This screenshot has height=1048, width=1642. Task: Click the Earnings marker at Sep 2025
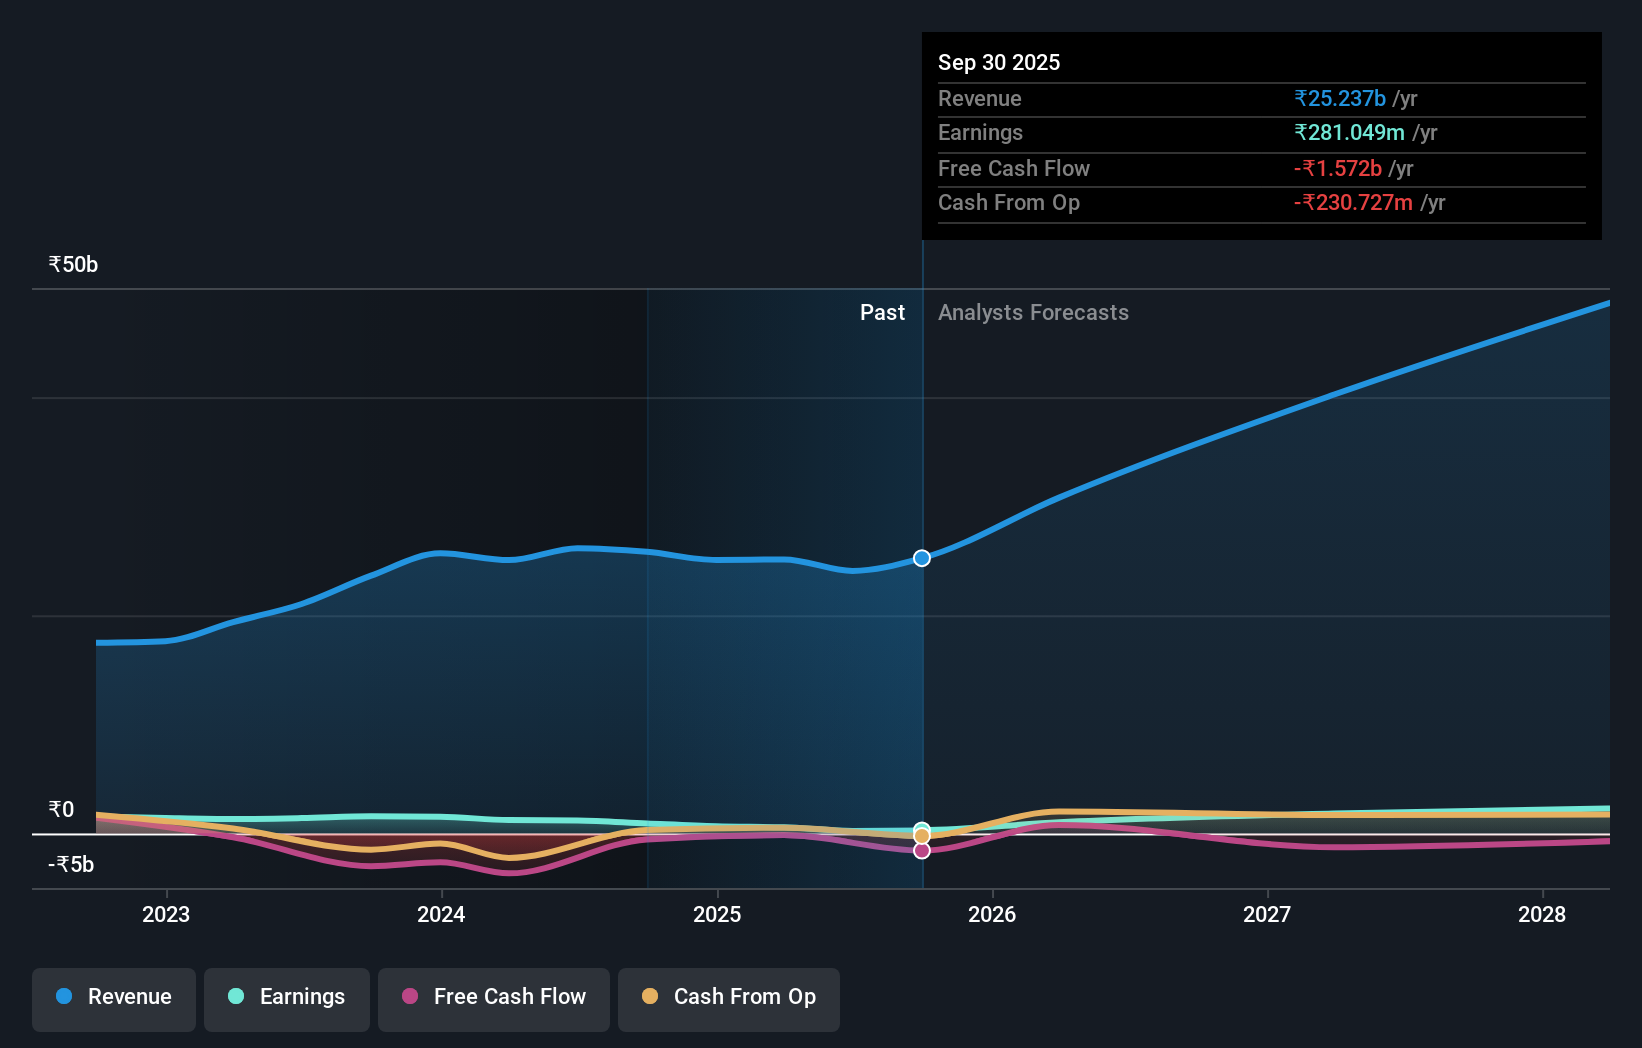(x=921, y=826)
